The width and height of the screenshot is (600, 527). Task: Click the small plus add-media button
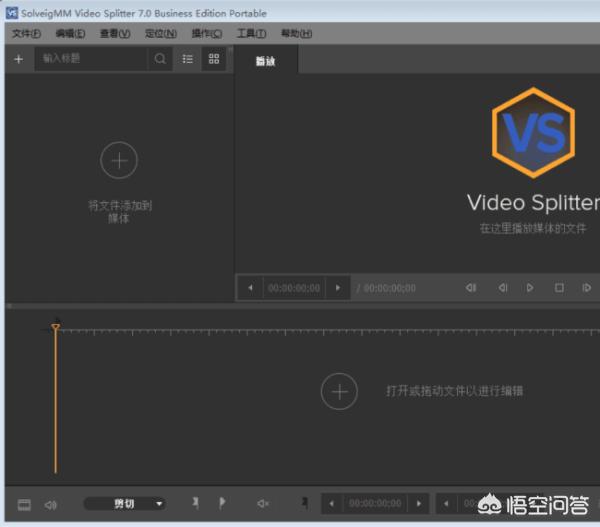coord(18,59)
